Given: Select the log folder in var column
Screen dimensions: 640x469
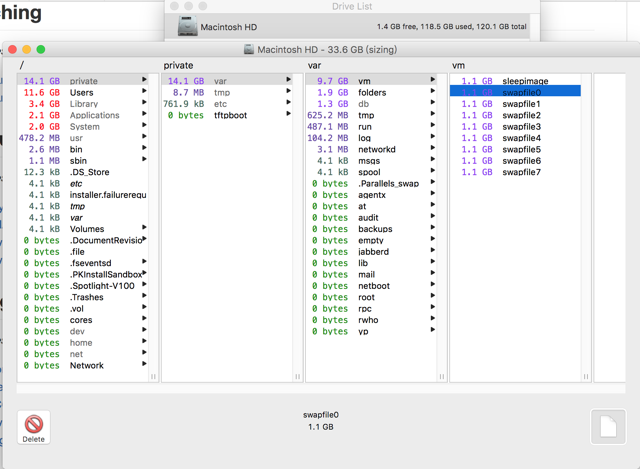Looking at the screenshot, I should click(371, 138).
